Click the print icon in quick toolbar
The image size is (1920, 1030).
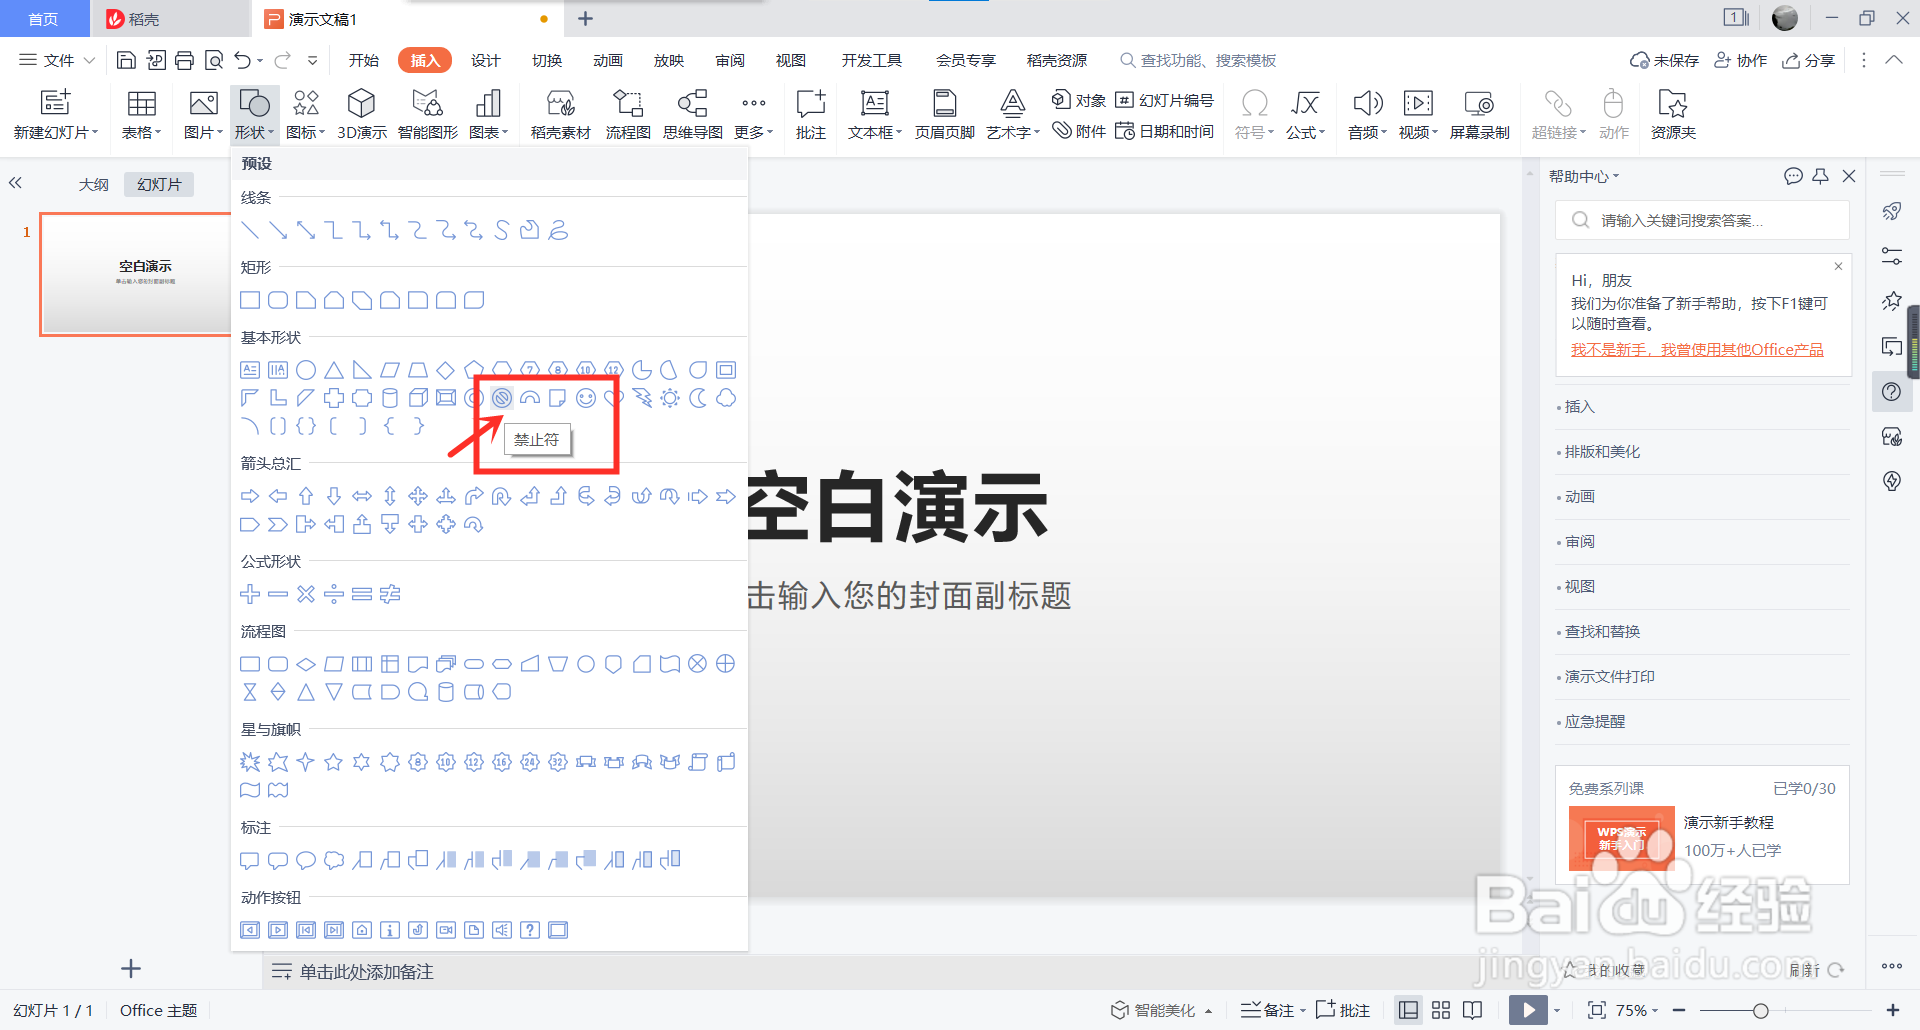pyautogui.click(x=184, y=60)
